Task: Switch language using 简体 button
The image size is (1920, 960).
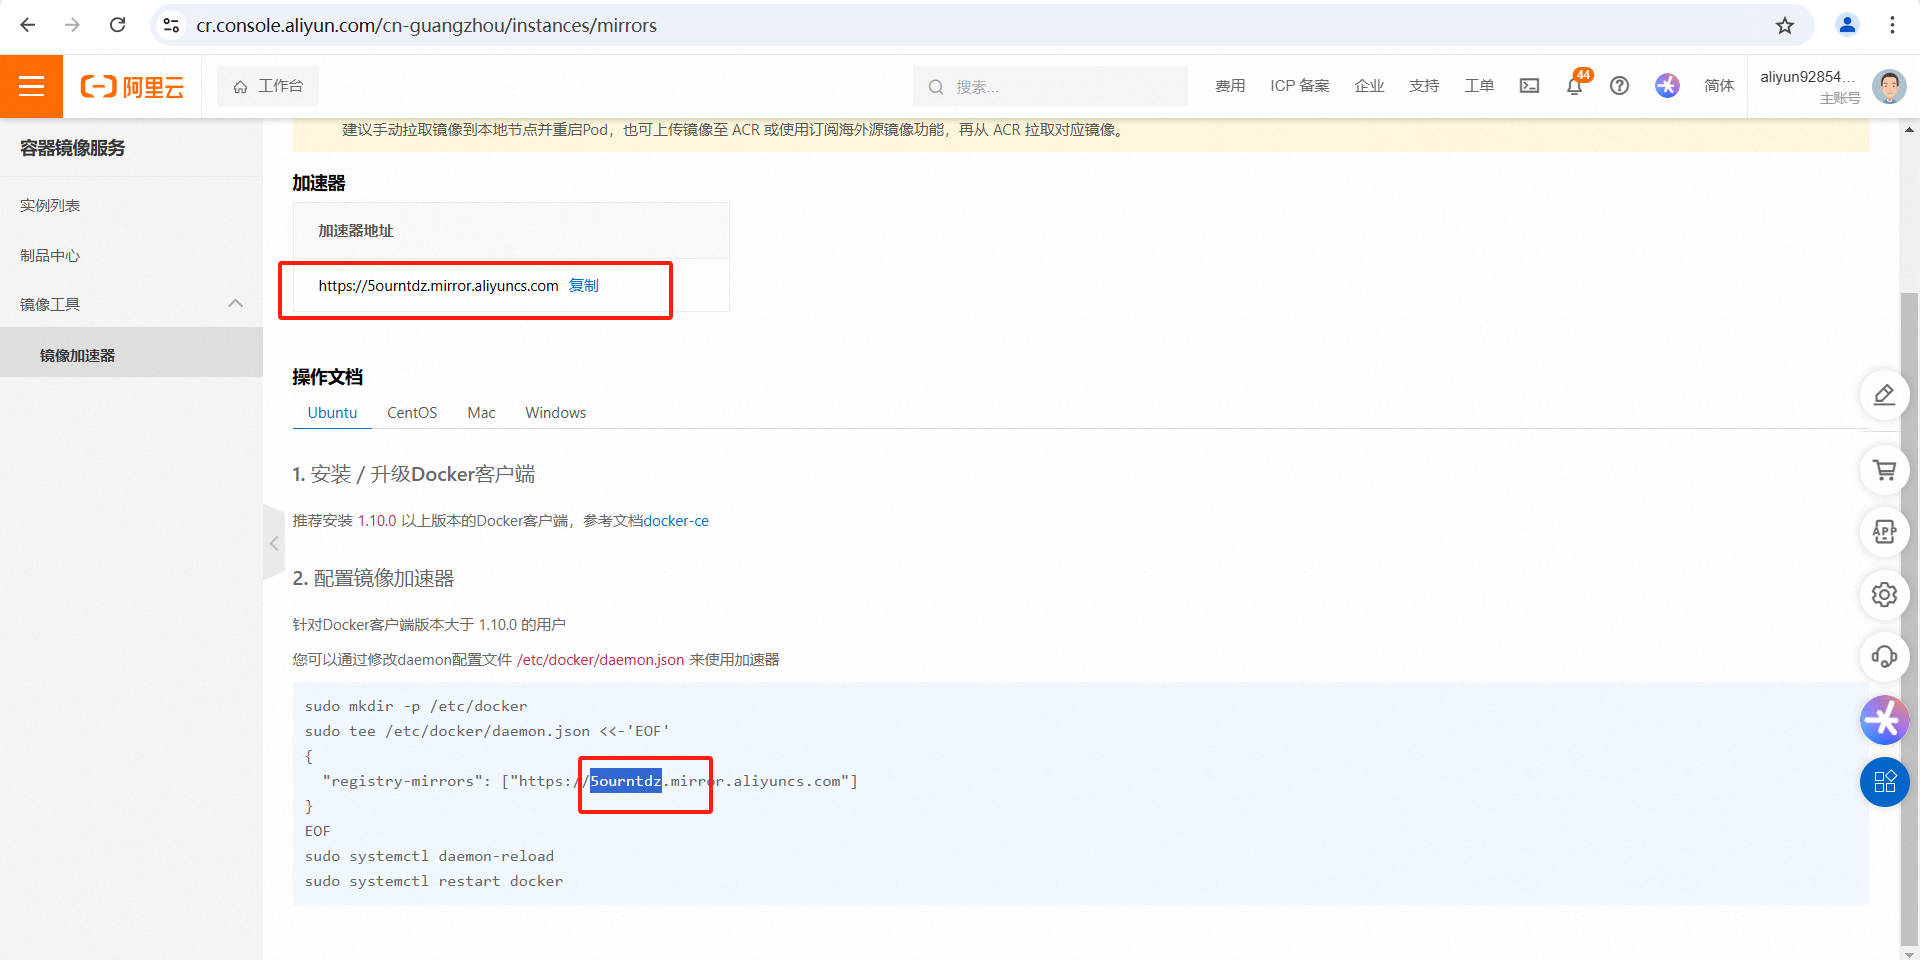Action: coord(1719,86)
